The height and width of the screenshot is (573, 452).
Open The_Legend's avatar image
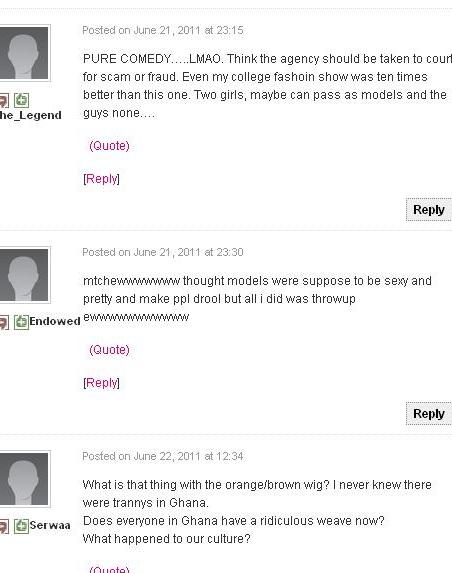pyautogui.click(x=24, y=53)
